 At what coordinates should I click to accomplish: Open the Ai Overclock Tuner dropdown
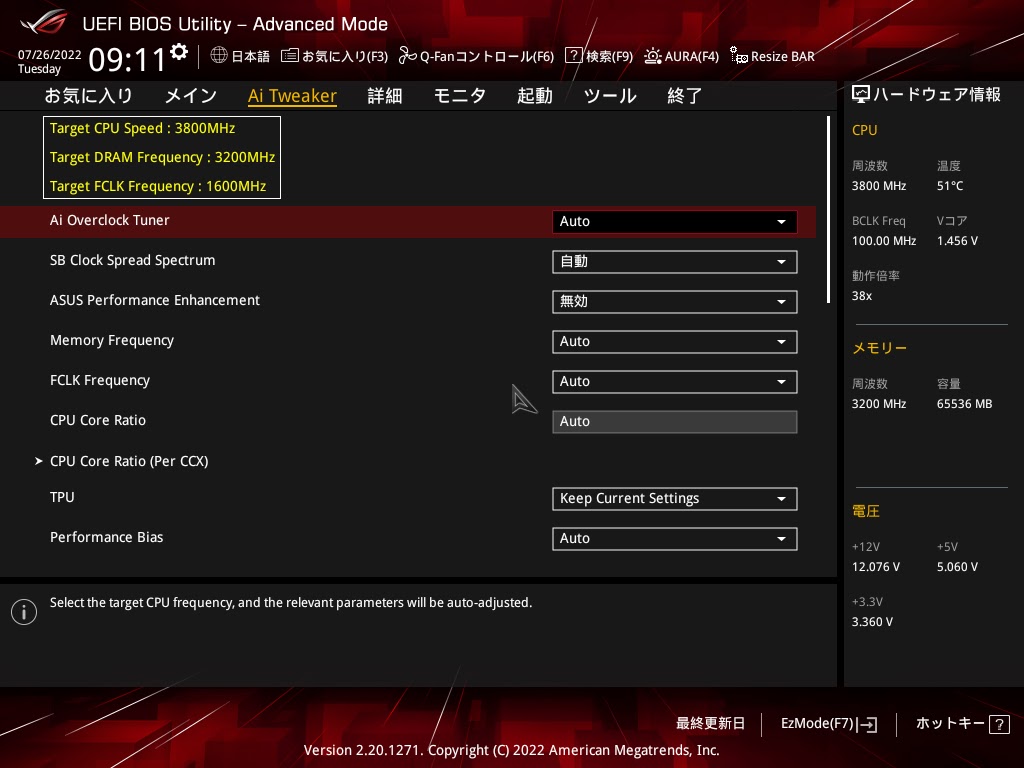tap(675, 221)
